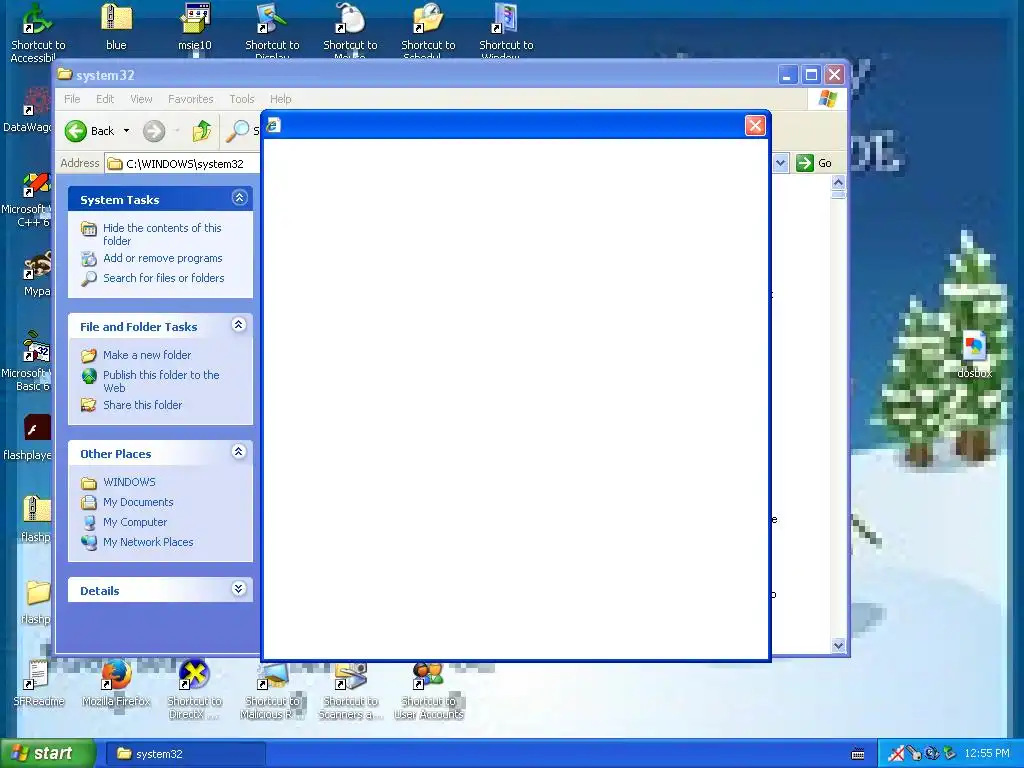The width and height of the screenshot is (1024, 768).
Task: Open the Back history dropdown arrow
Action: pos(126,131)
